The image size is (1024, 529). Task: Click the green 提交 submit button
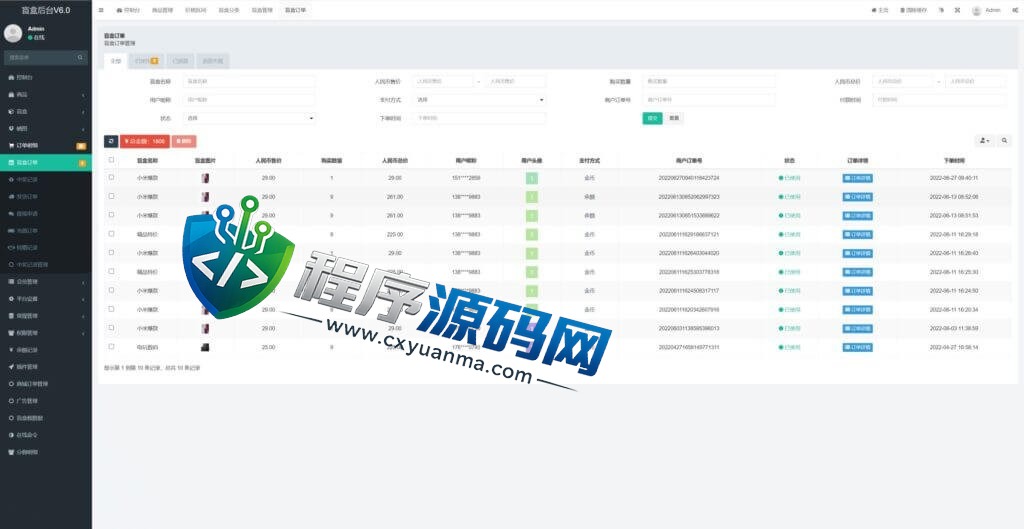coord(652,118)
